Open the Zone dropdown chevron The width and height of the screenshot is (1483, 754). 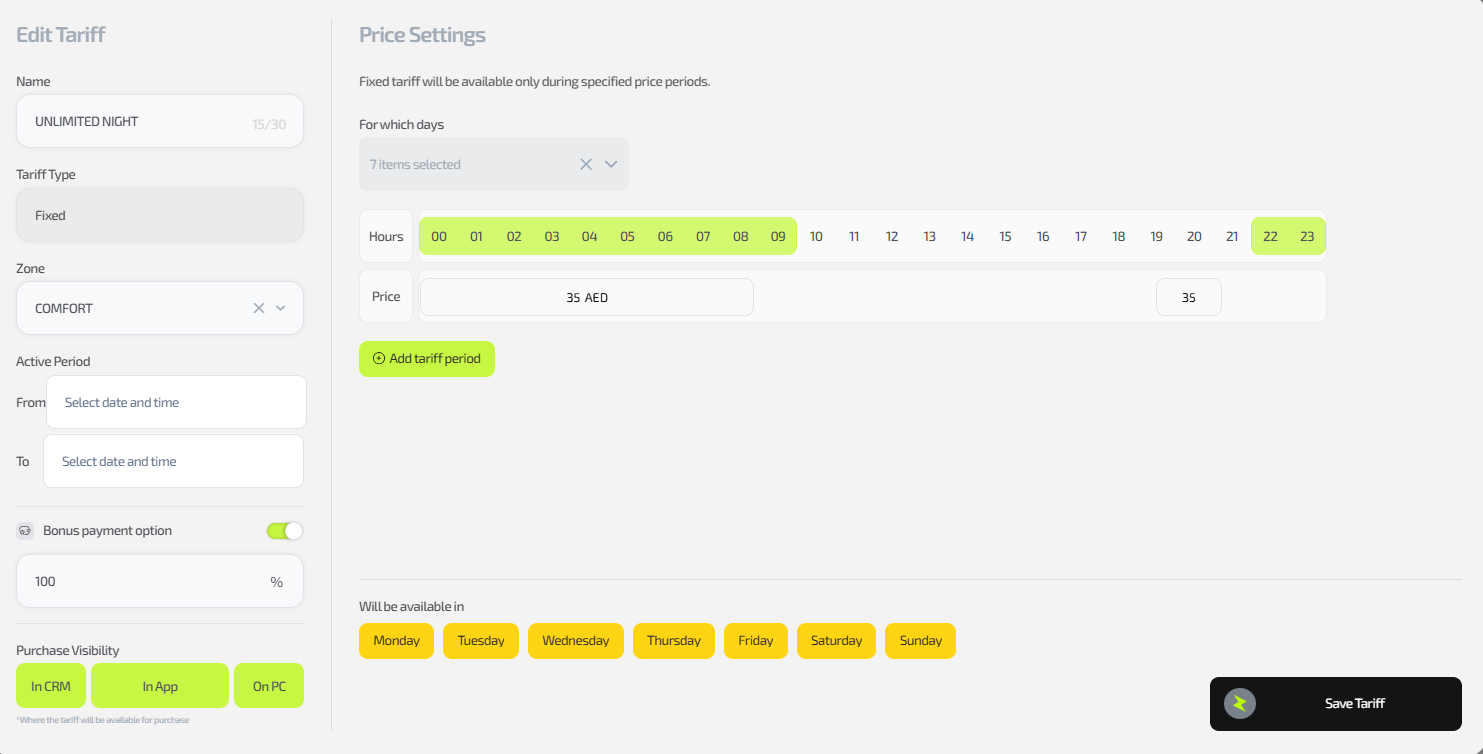pyautogui.click(x=281, y=308)
